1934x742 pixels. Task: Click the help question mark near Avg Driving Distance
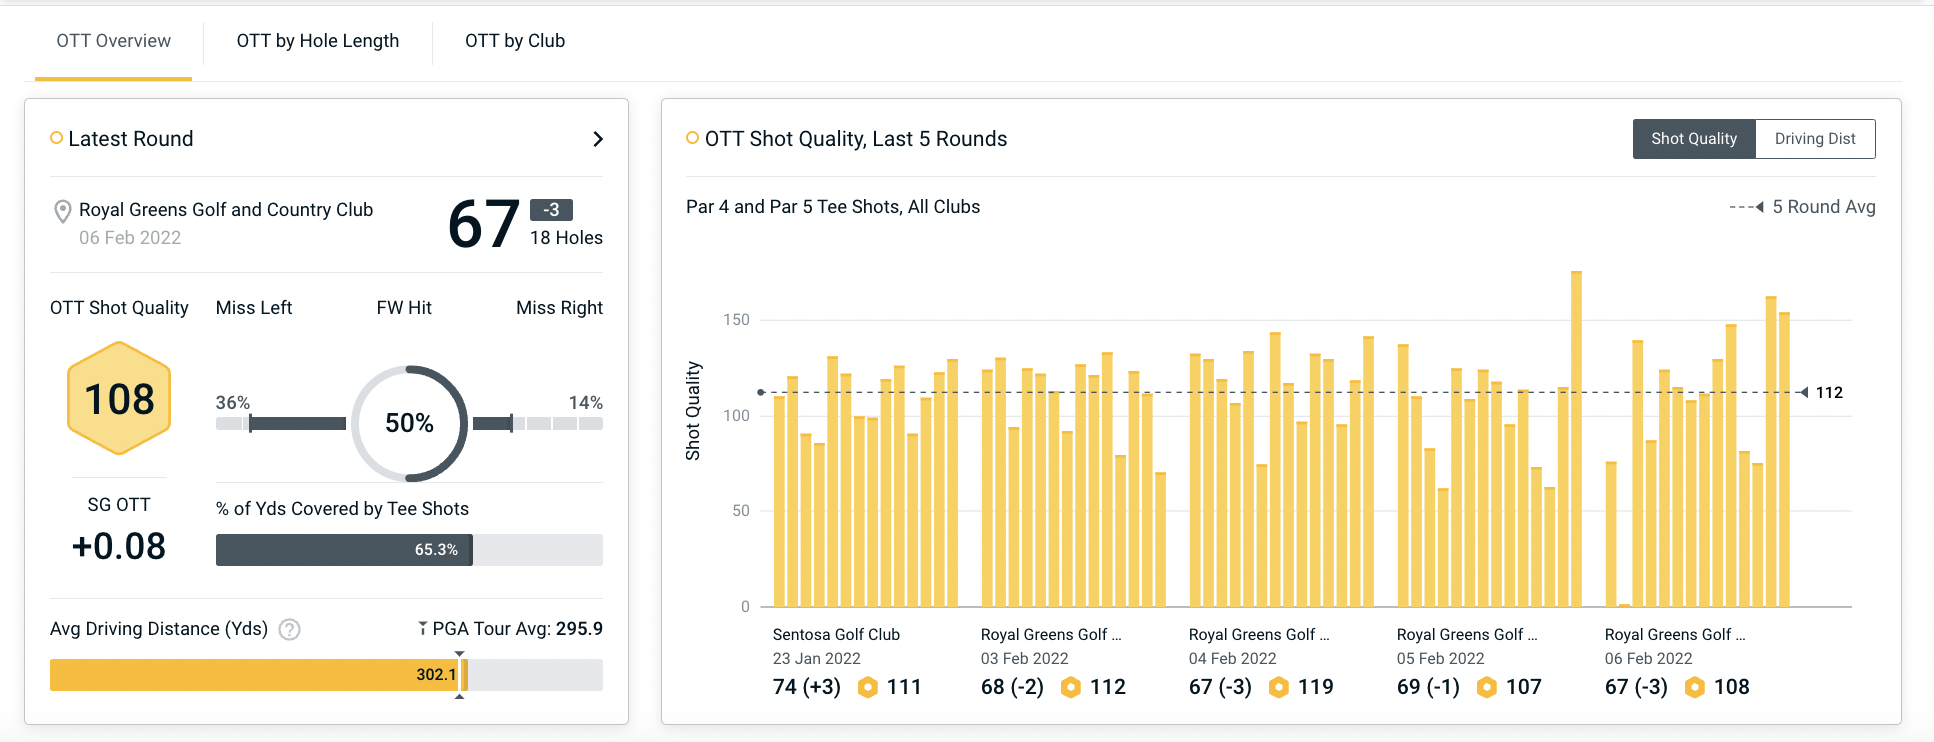coord(289,630)
